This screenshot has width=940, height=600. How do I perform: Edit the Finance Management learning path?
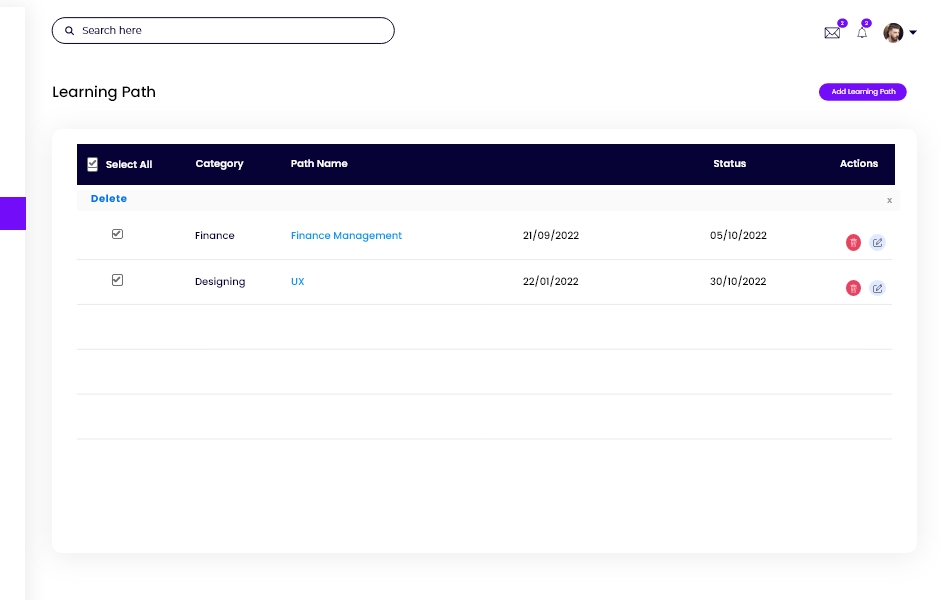point(877,242)
